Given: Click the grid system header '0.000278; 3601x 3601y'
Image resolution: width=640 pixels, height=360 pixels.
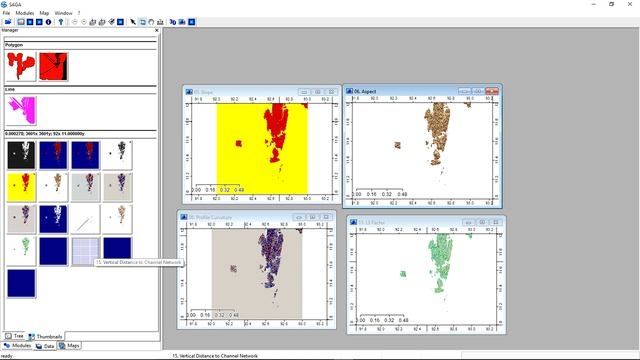Looking at the screenshot, I should pyautogui.click(x=45, y=133).
